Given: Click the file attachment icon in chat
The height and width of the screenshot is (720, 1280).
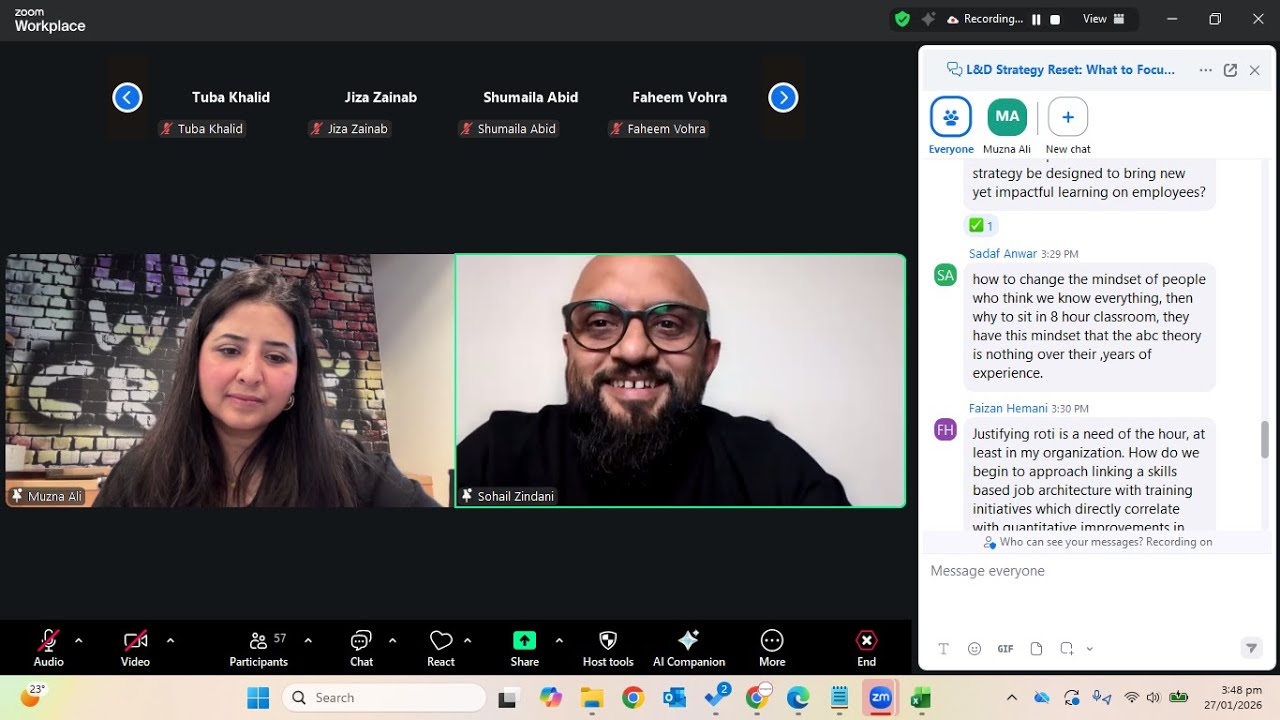Looking at the screenshot, I should [x=1036, y=649].
